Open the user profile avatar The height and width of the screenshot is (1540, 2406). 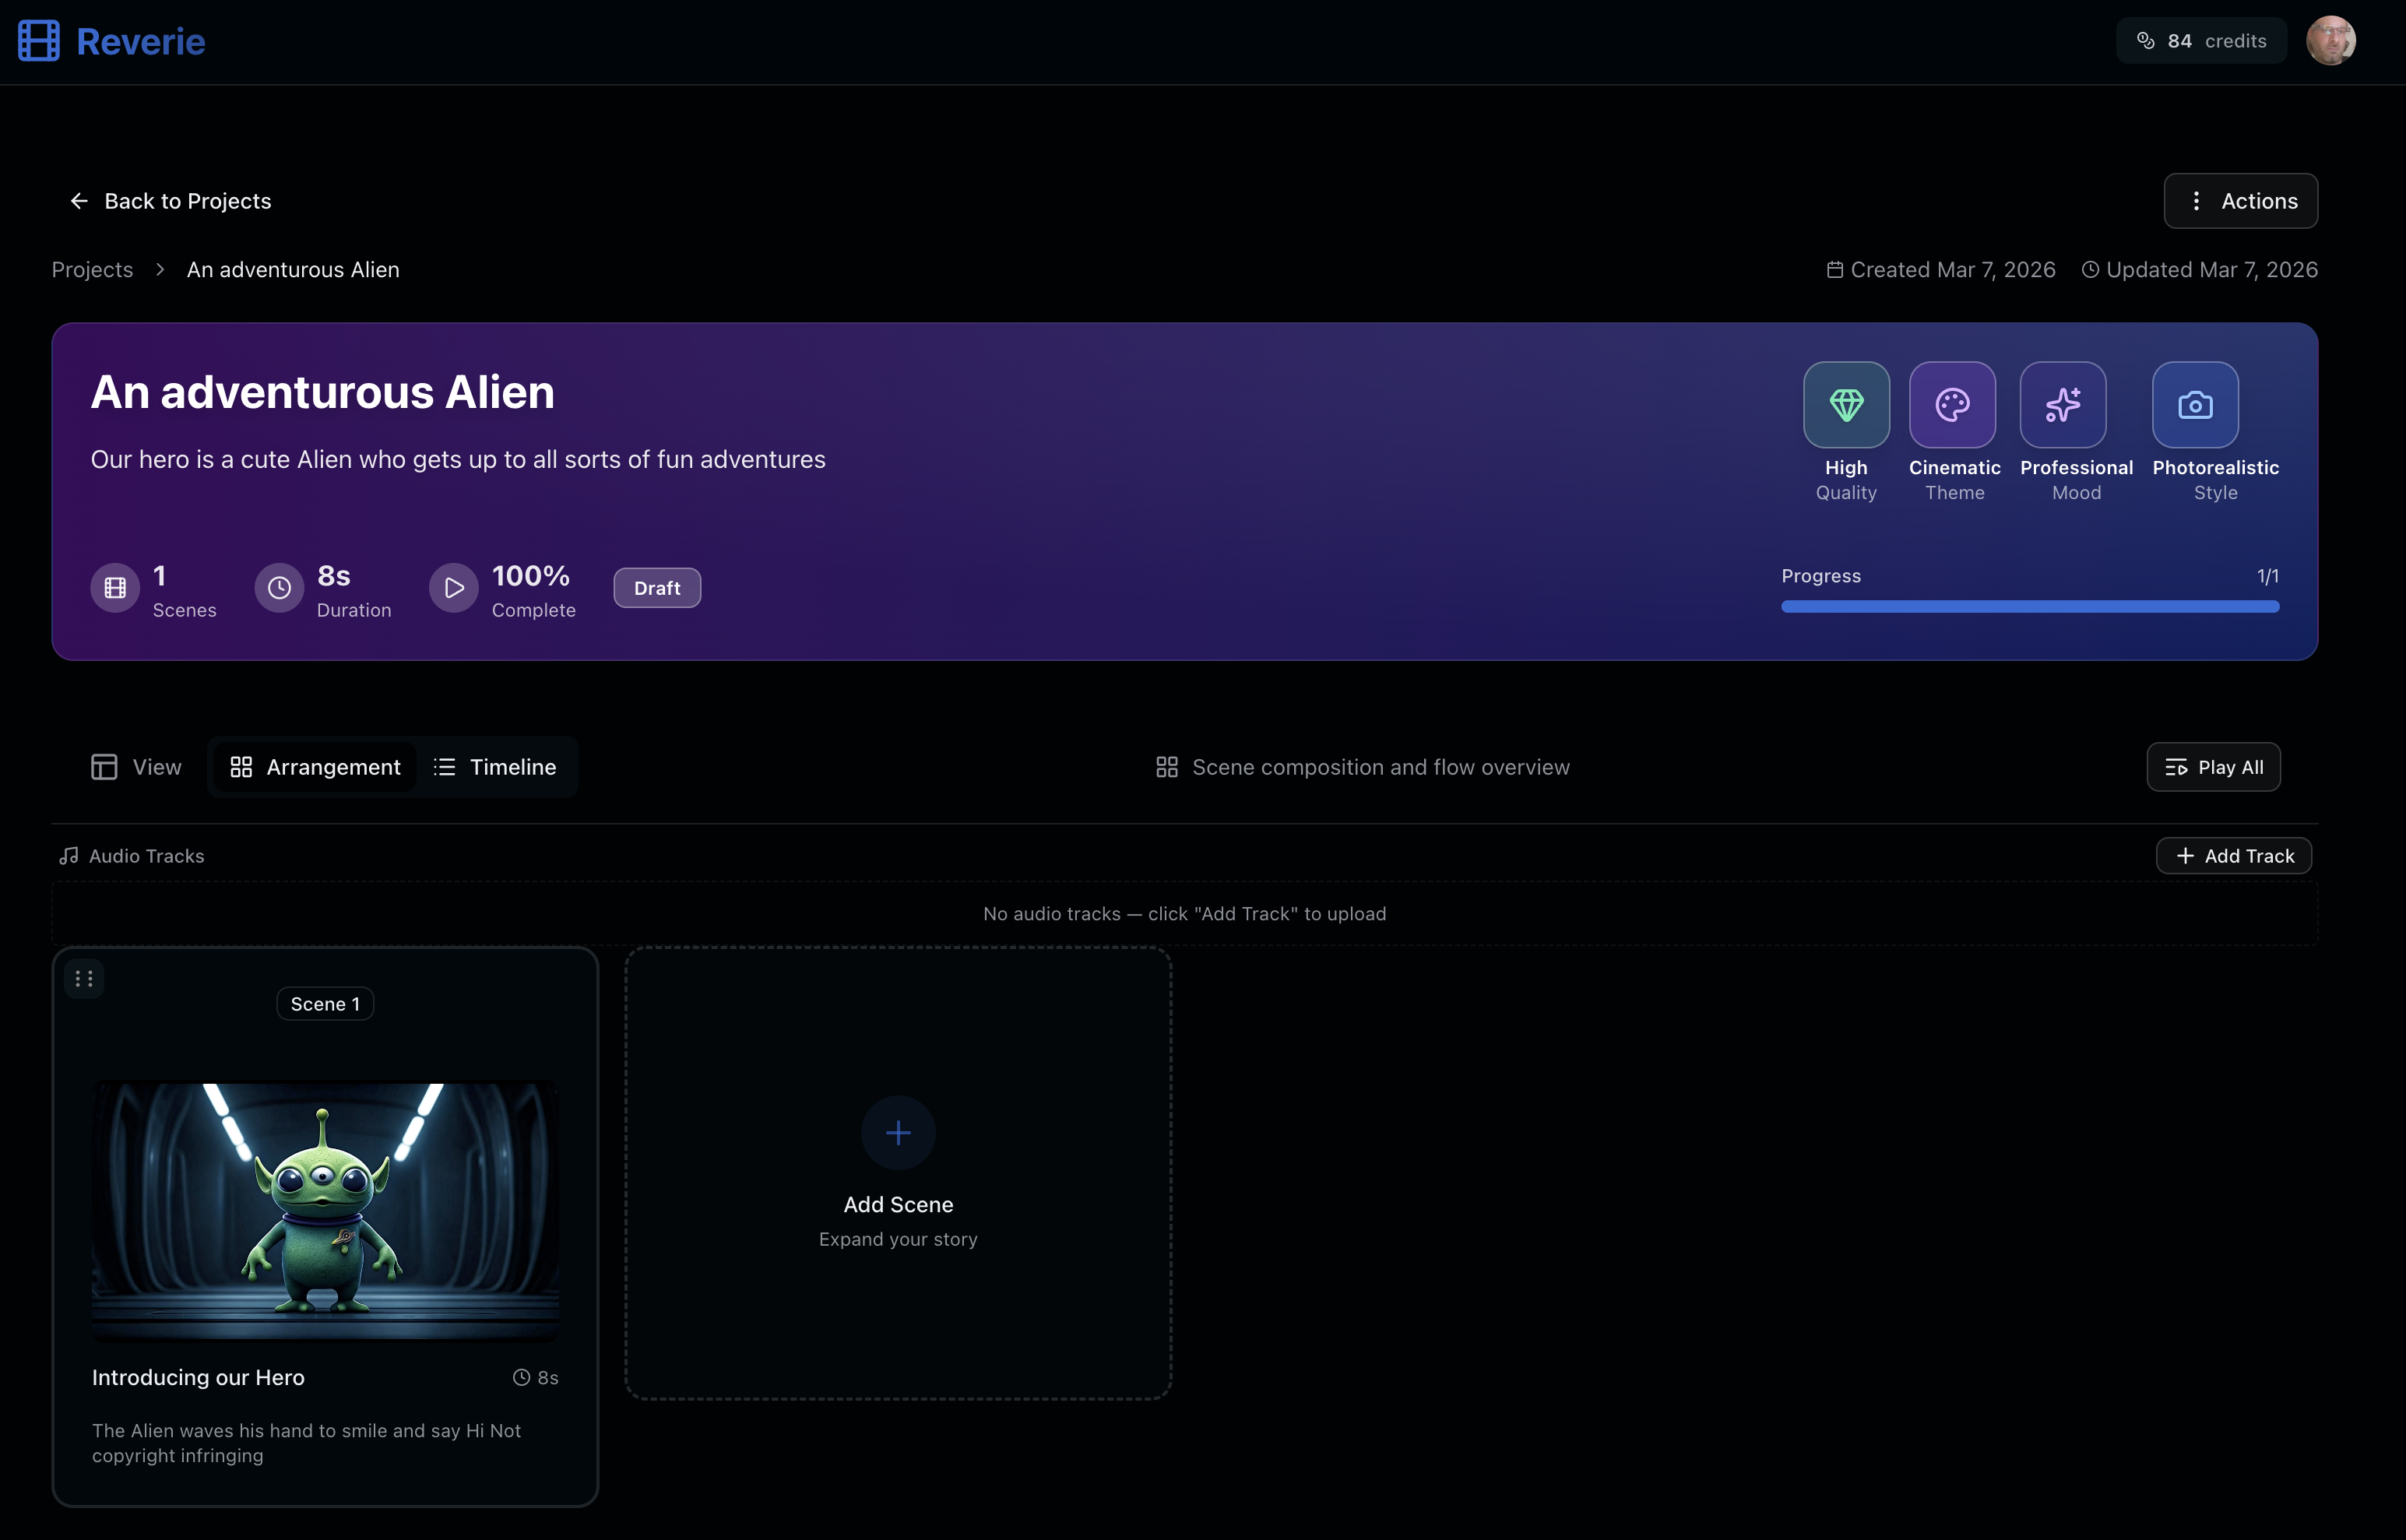pyautogui.click(x=2331, y=41)
